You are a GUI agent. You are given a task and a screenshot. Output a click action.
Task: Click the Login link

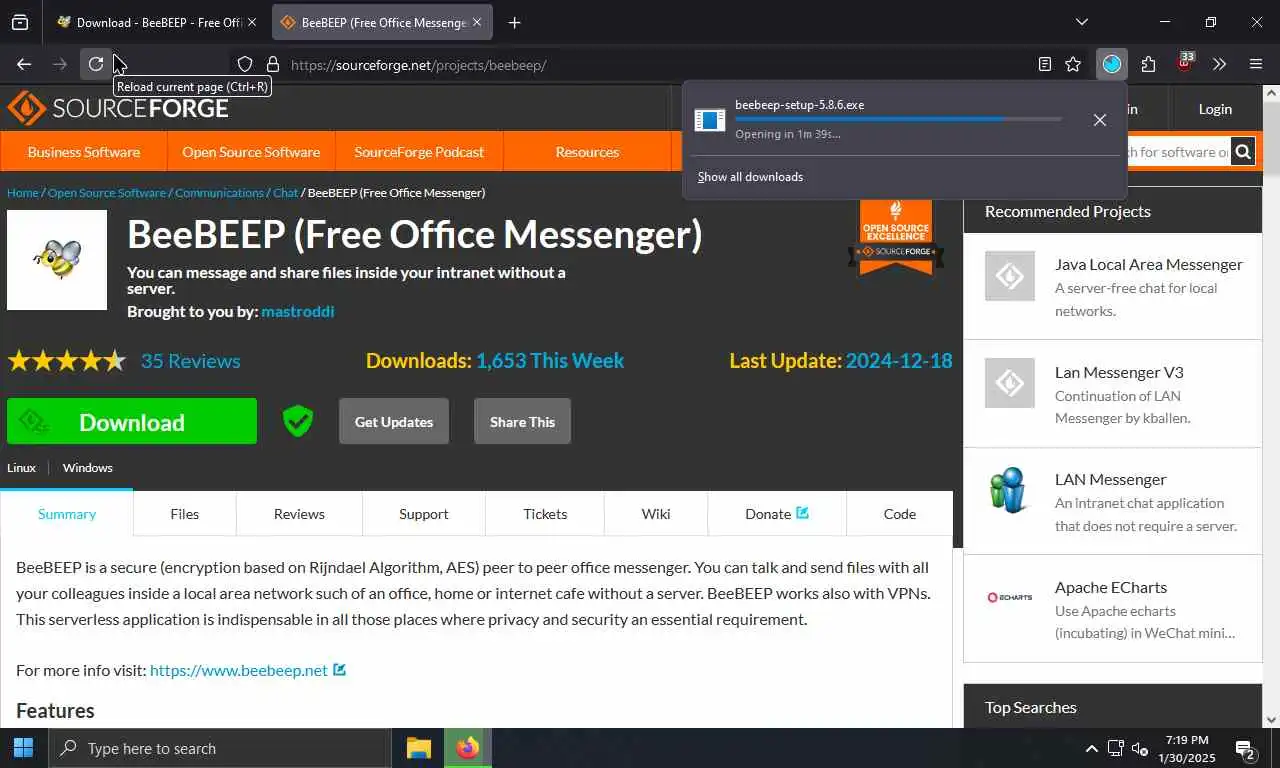click(x=1215, y=109)
